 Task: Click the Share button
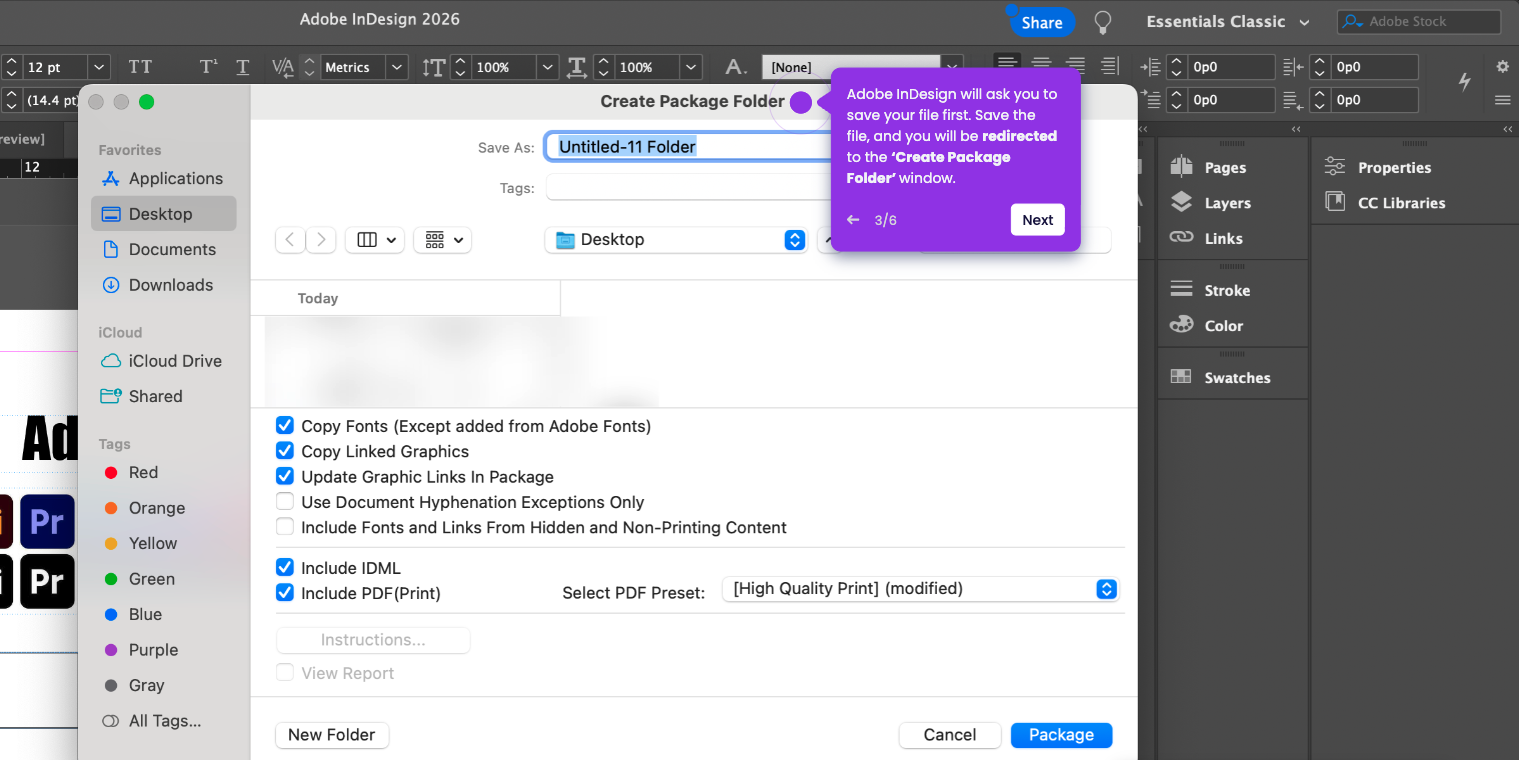click(x=1041, y=22)
